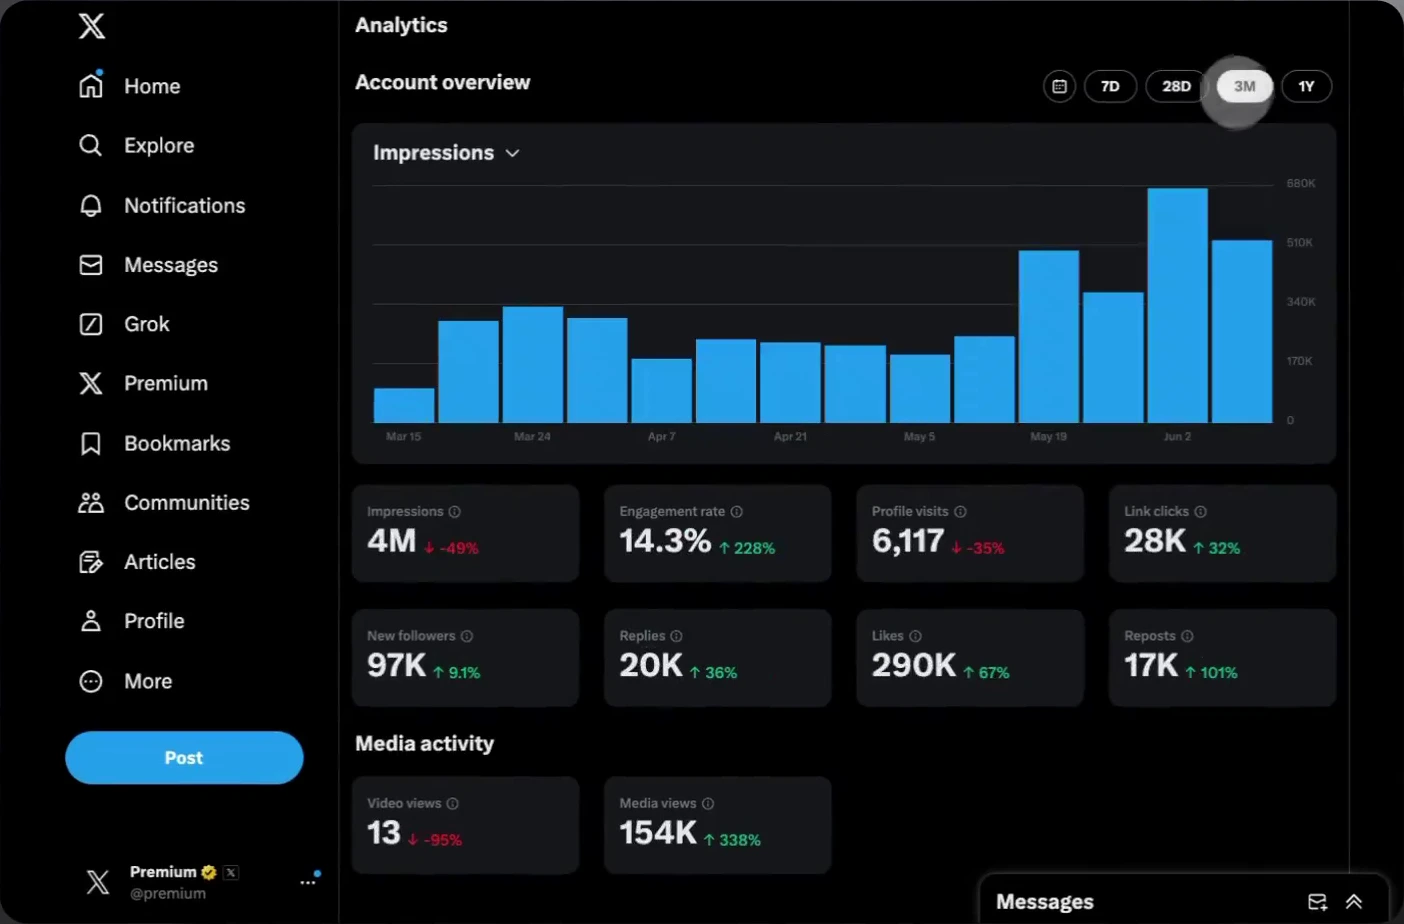The width and height of the screenshot is (1404, 924).
Task: Click the X logo at top of sidebar
Action: [x=92, y=25]
